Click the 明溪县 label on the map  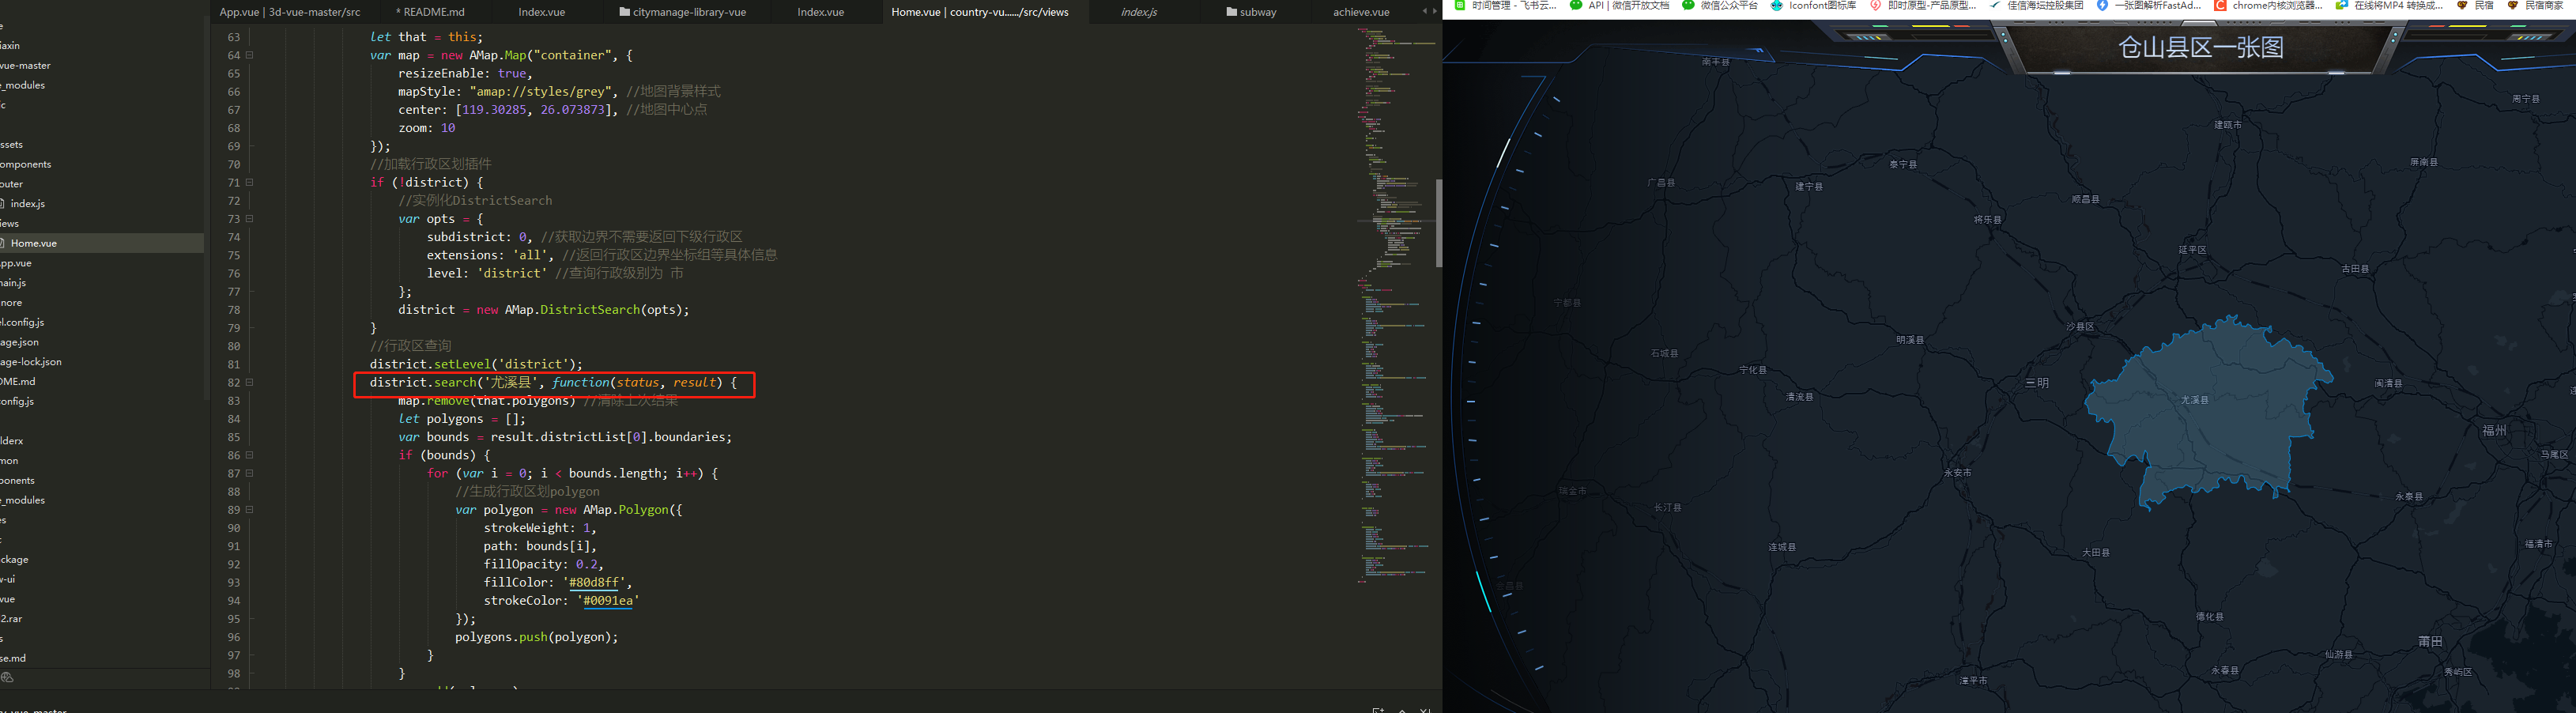click(x=1910, y=340)
